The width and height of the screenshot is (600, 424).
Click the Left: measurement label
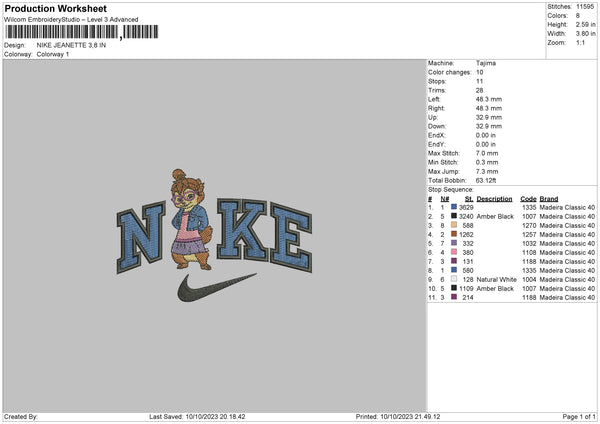pyautogui.click(x=434, y=99)
